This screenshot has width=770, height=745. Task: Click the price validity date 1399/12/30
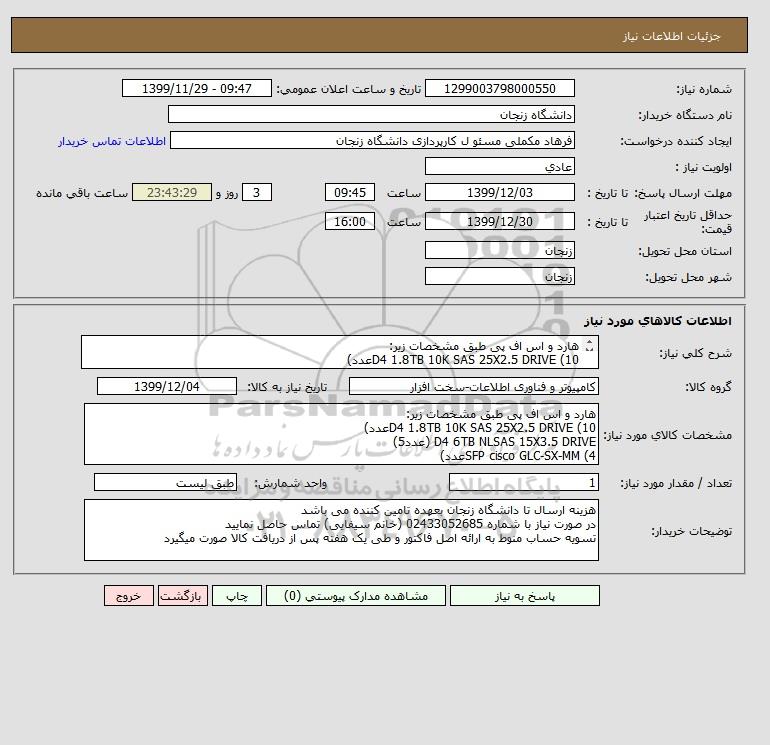(x=499, y=221)
